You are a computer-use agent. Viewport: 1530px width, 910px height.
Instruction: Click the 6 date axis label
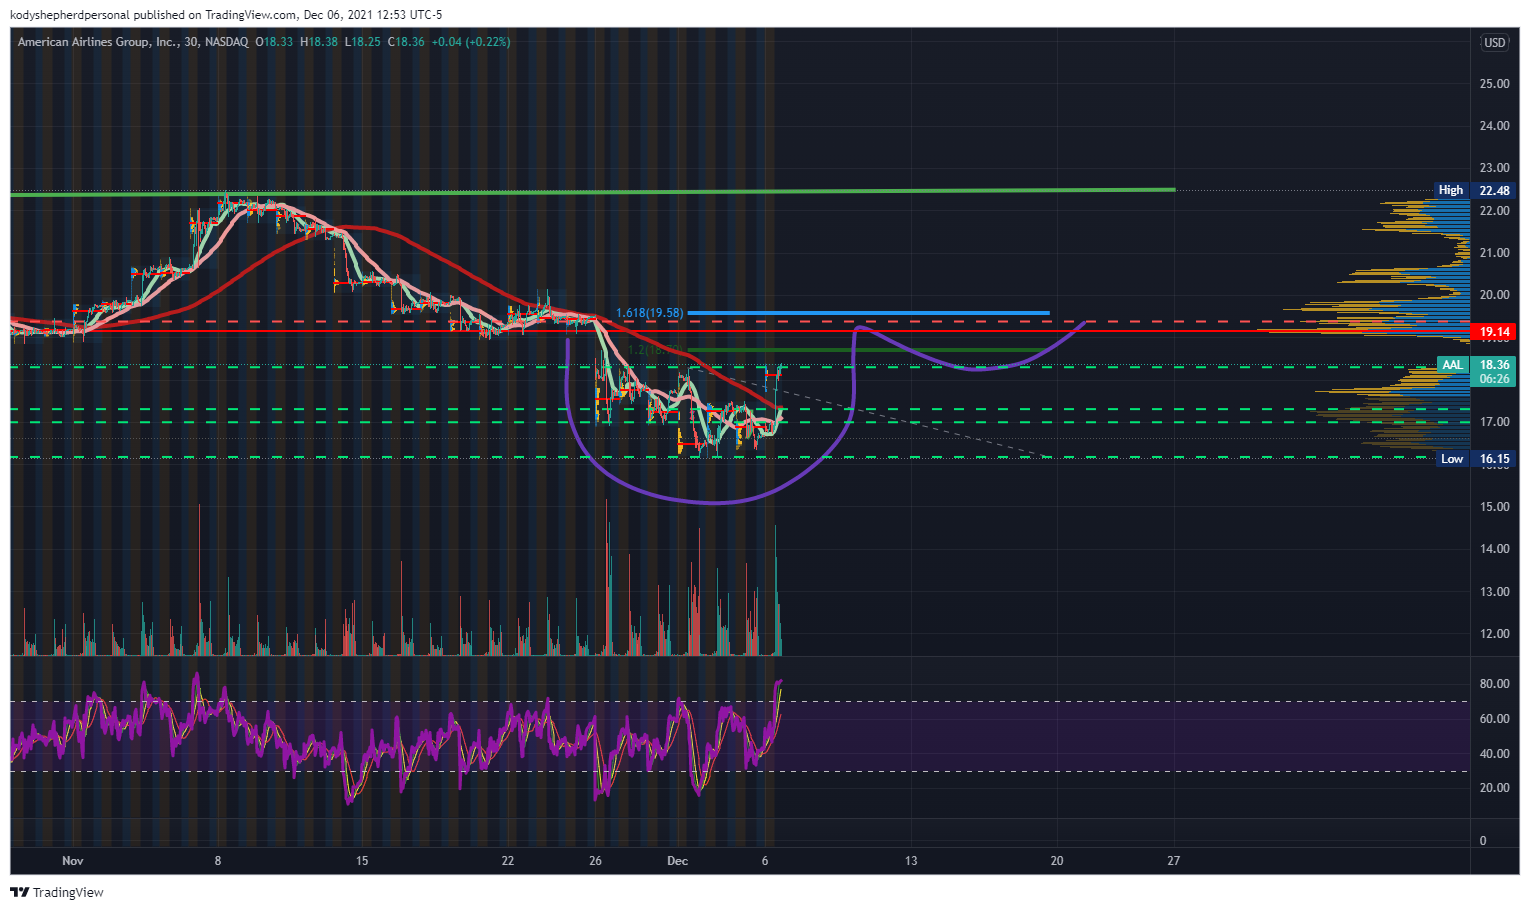(765, 860)
